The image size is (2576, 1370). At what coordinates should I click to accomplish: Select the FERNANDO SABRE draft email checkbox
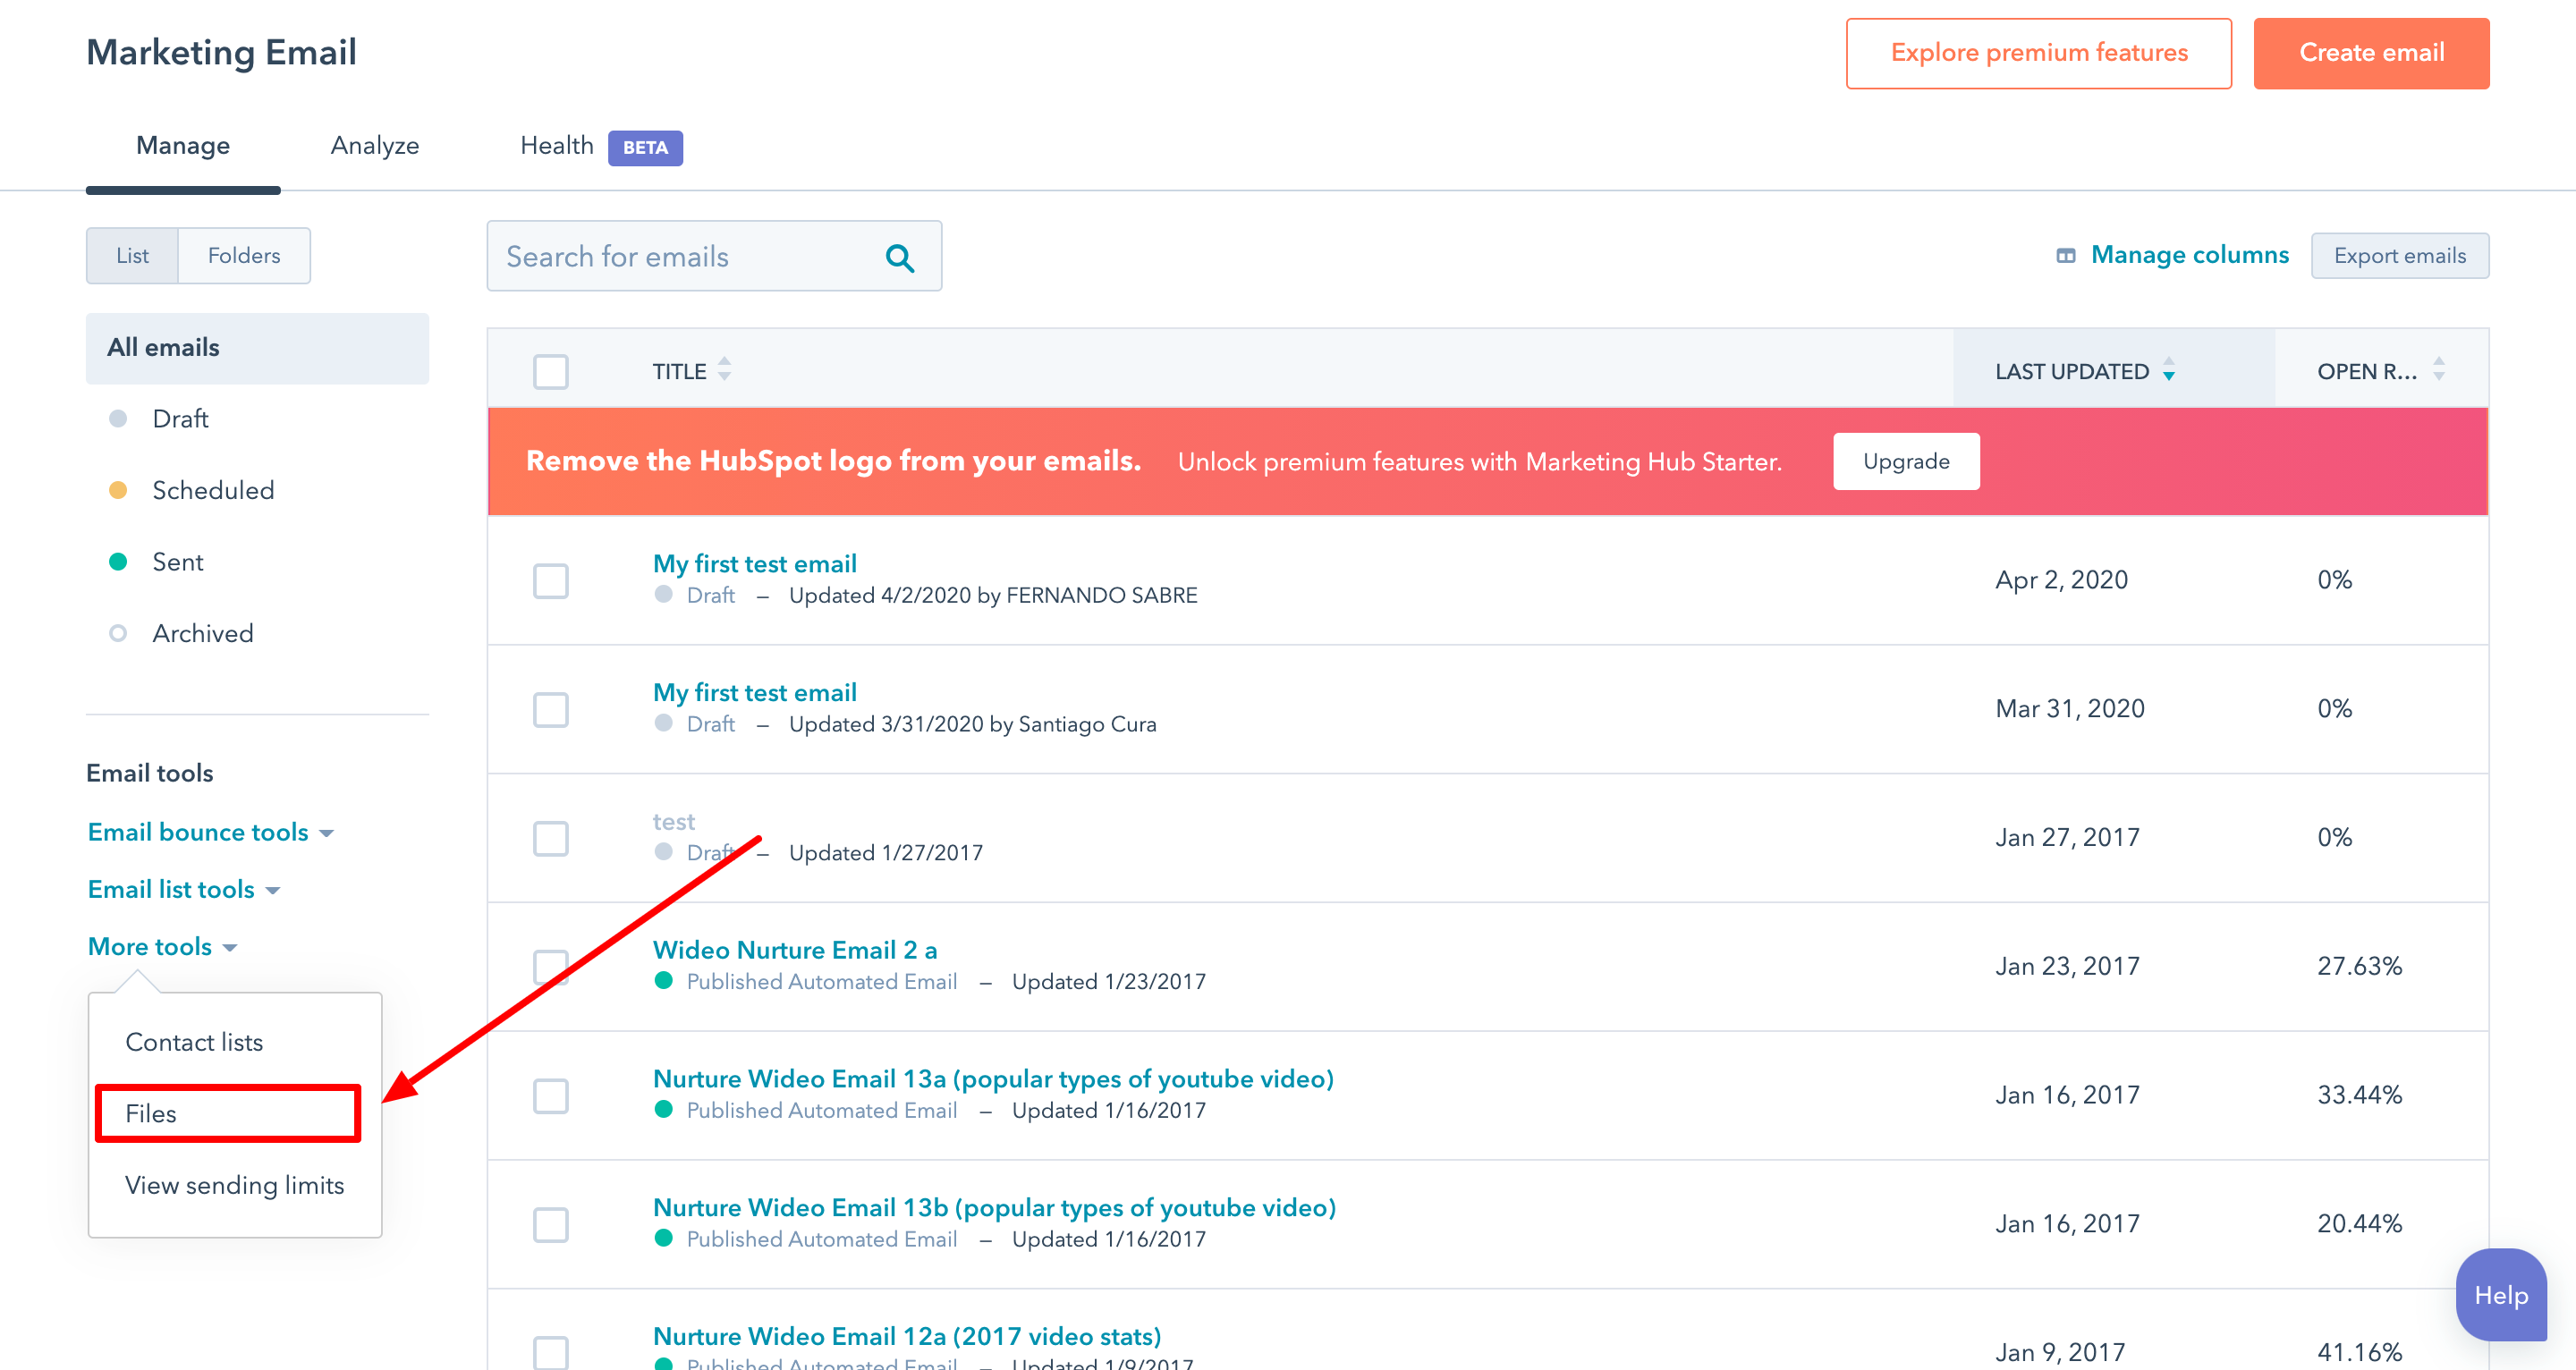551,581
